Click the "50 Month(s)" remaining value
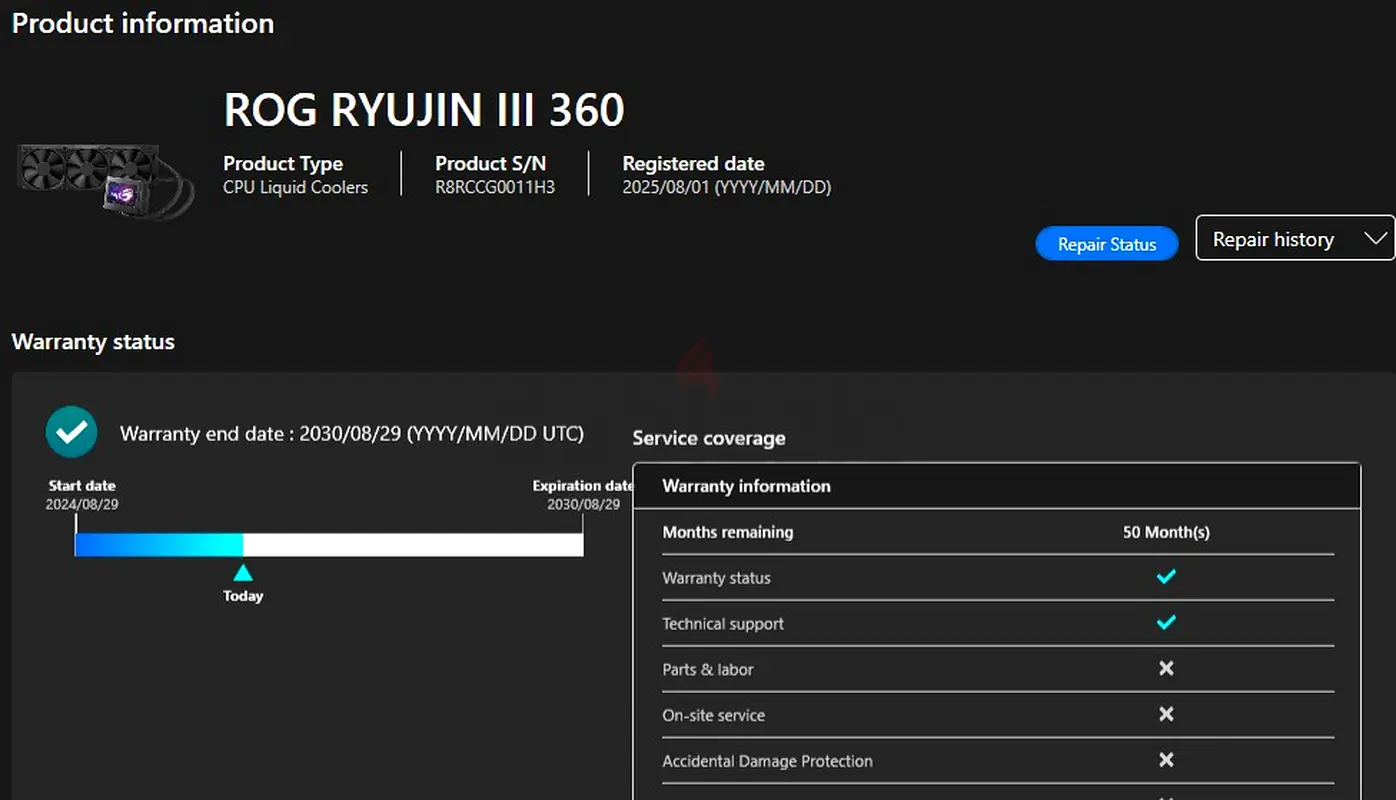The height and width of the screenshot is (800, 1396). point(1166,532)
